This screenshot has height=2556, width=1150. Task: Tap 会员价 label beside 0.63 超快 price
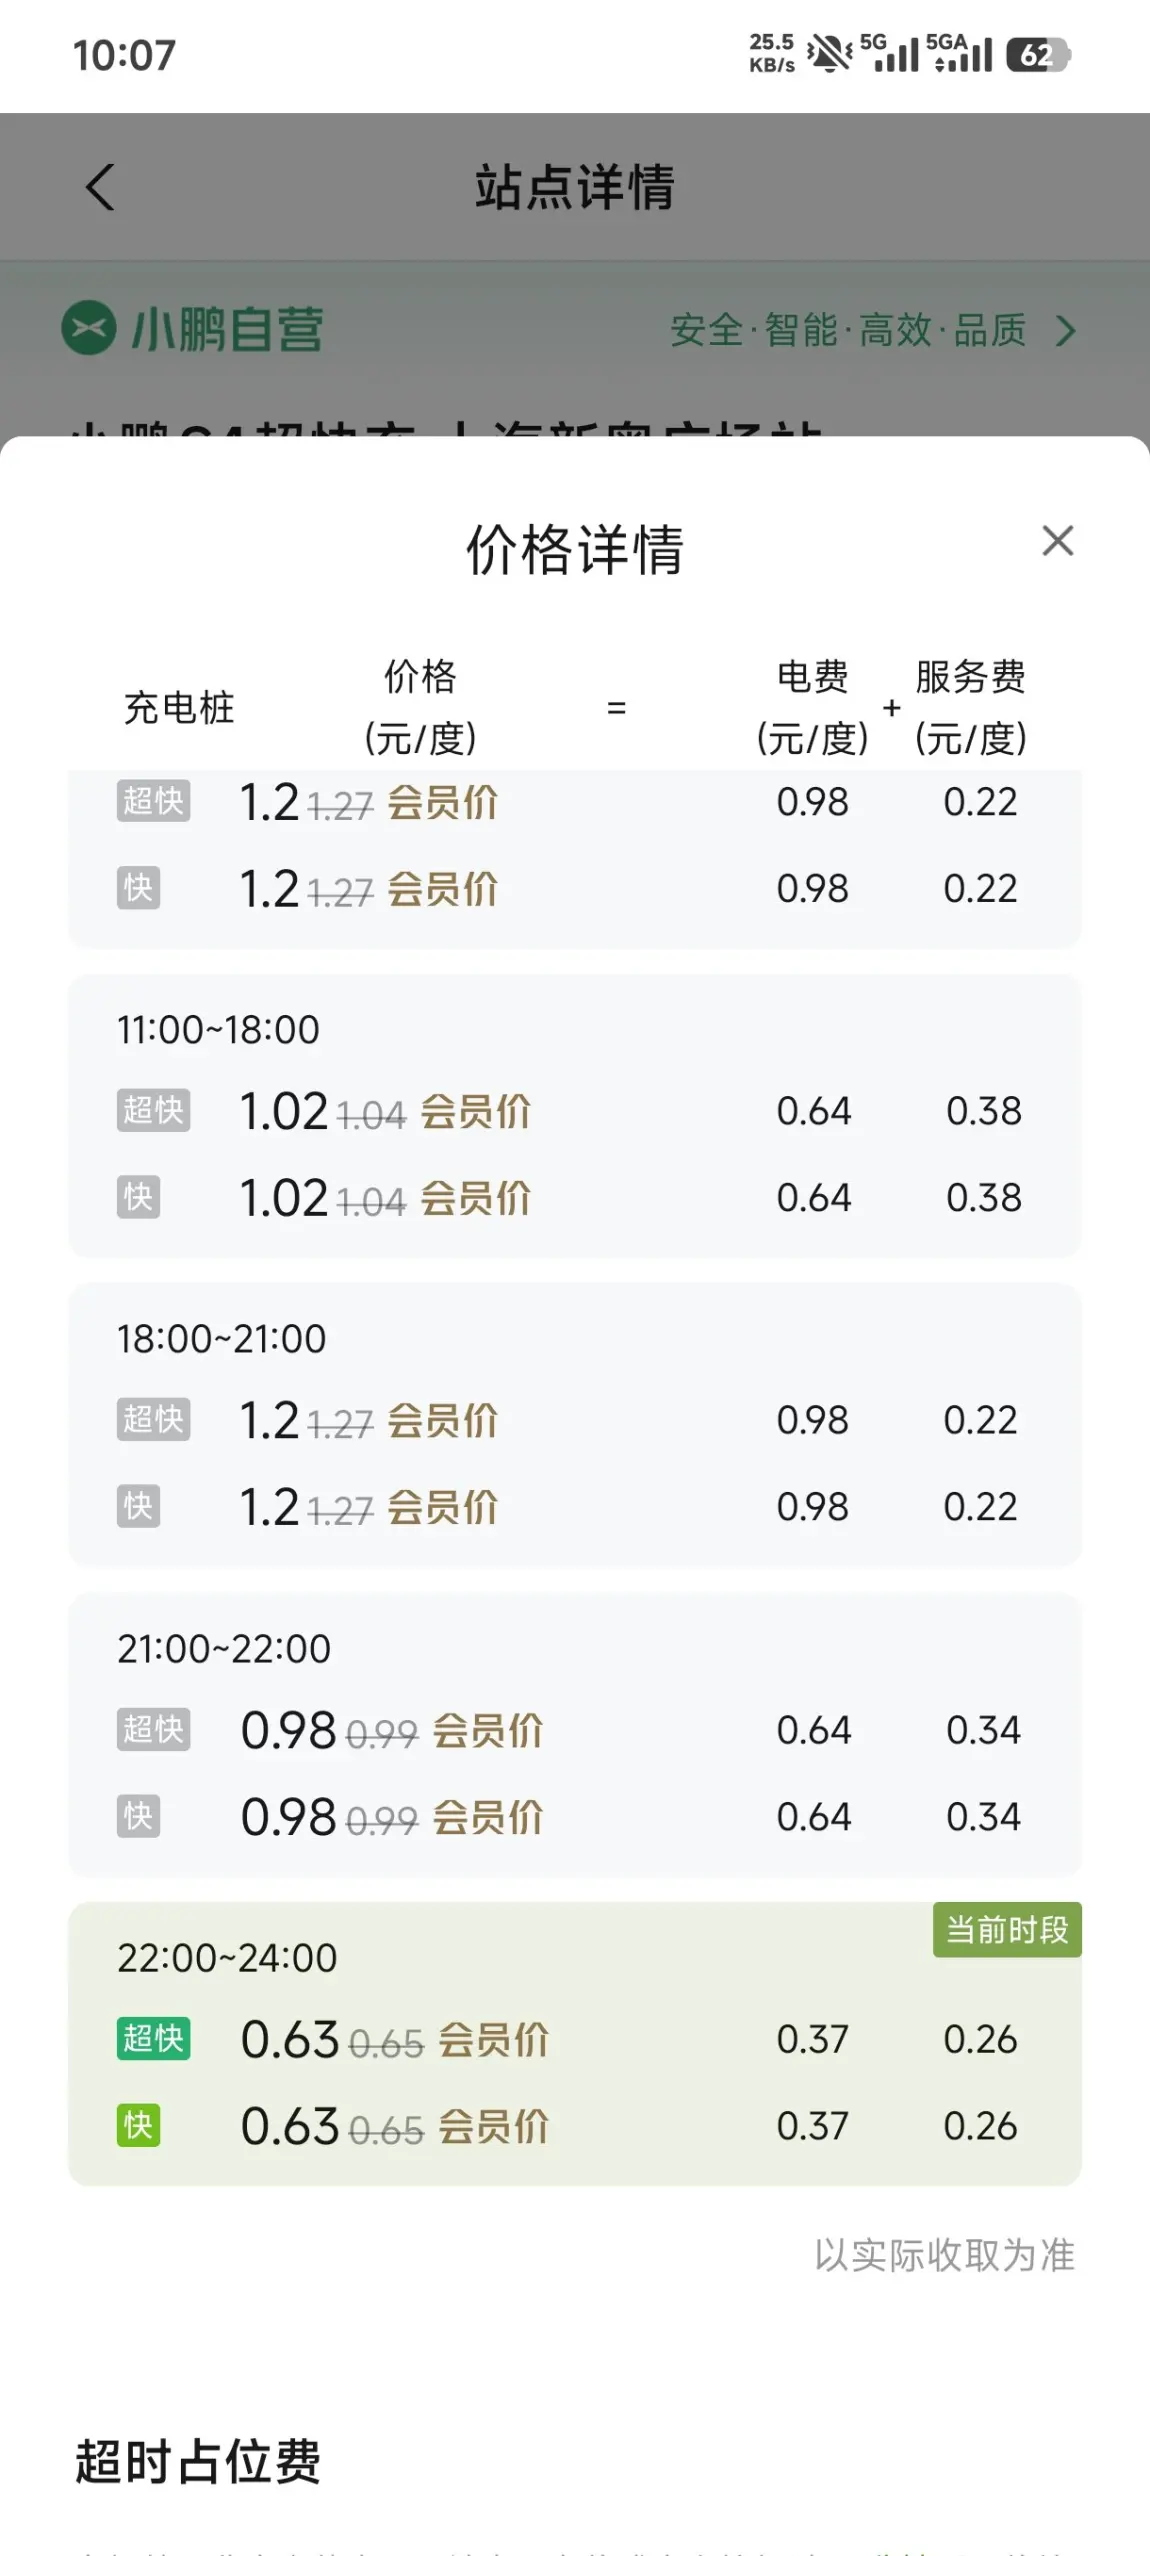(x=493, y=2040)
